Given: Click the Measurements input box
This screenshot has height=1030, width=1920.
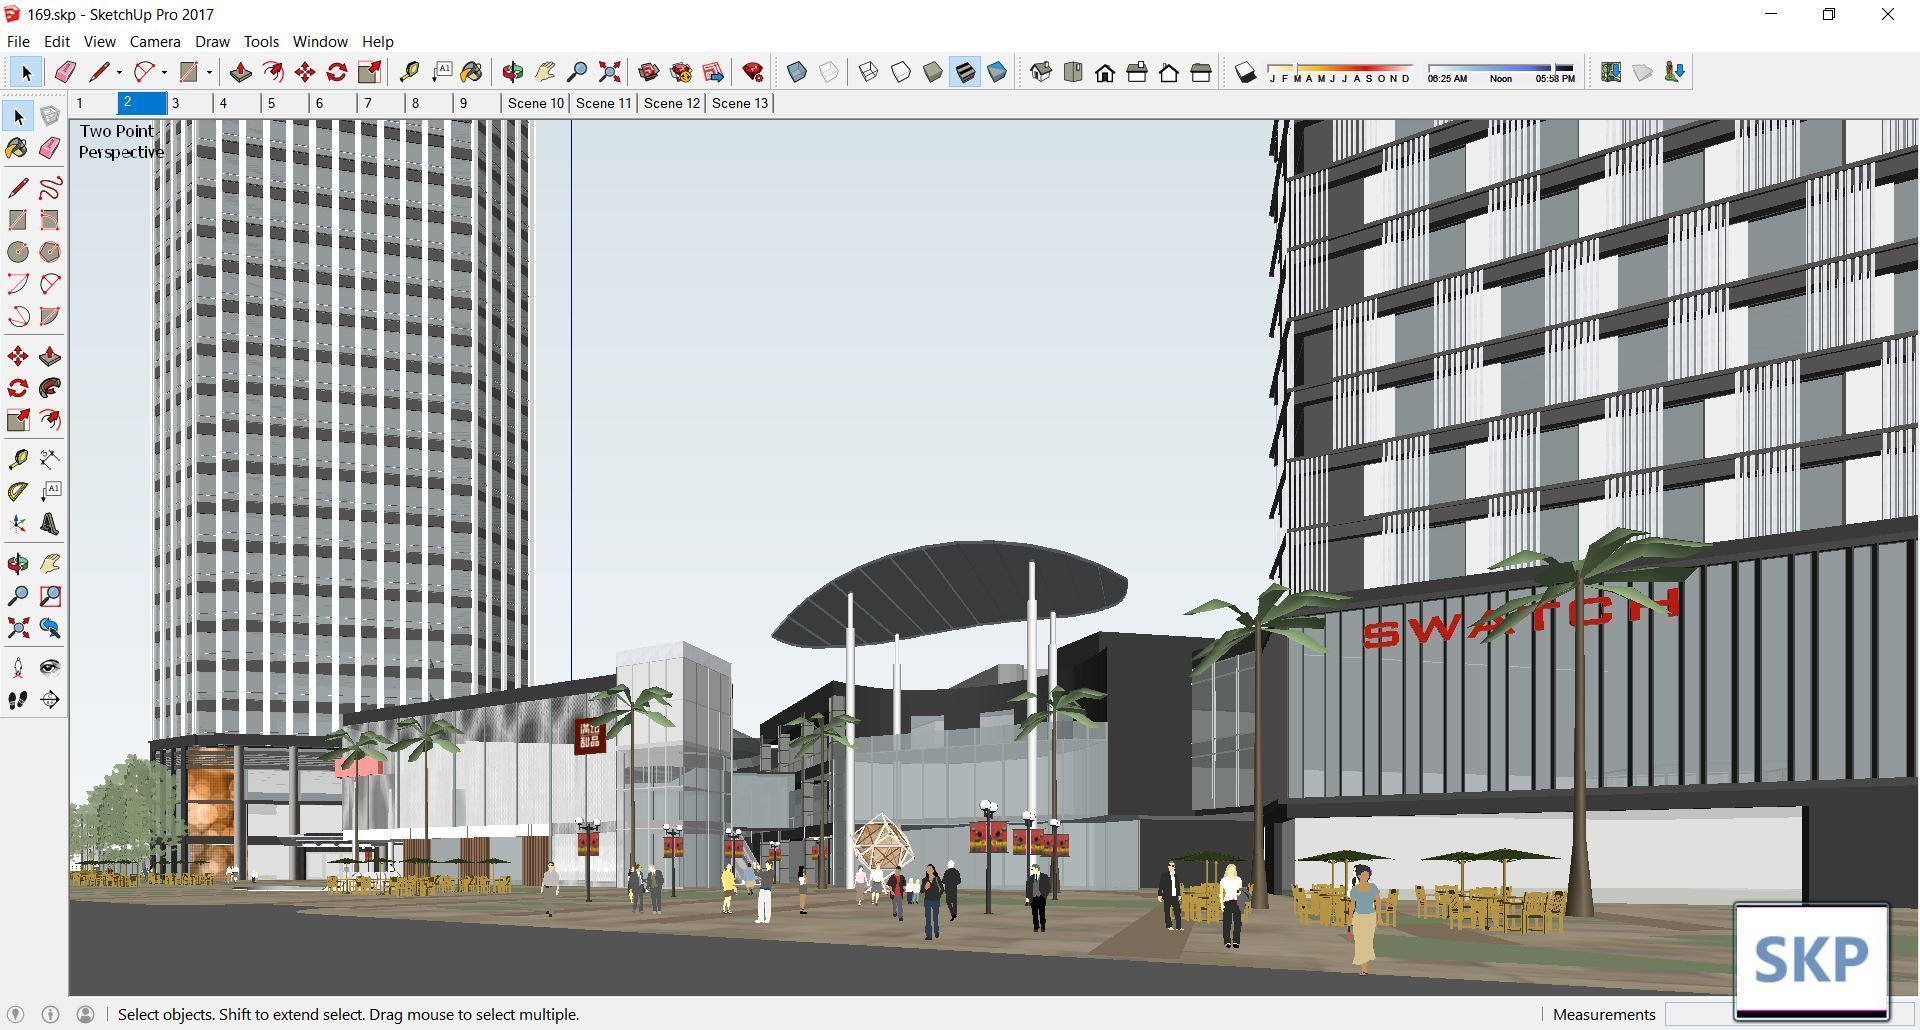Looking at the screenshot, I should pos(1700,1014).
